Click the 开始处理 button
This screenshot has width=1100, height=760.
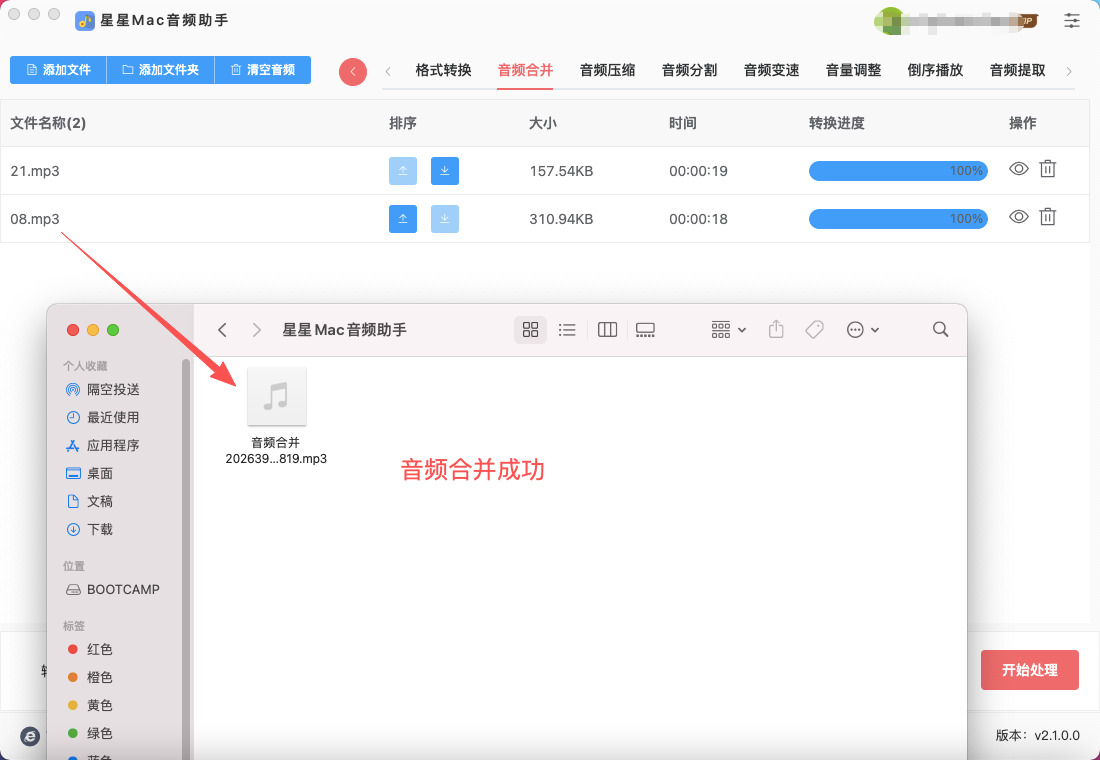pos(1029,670)
